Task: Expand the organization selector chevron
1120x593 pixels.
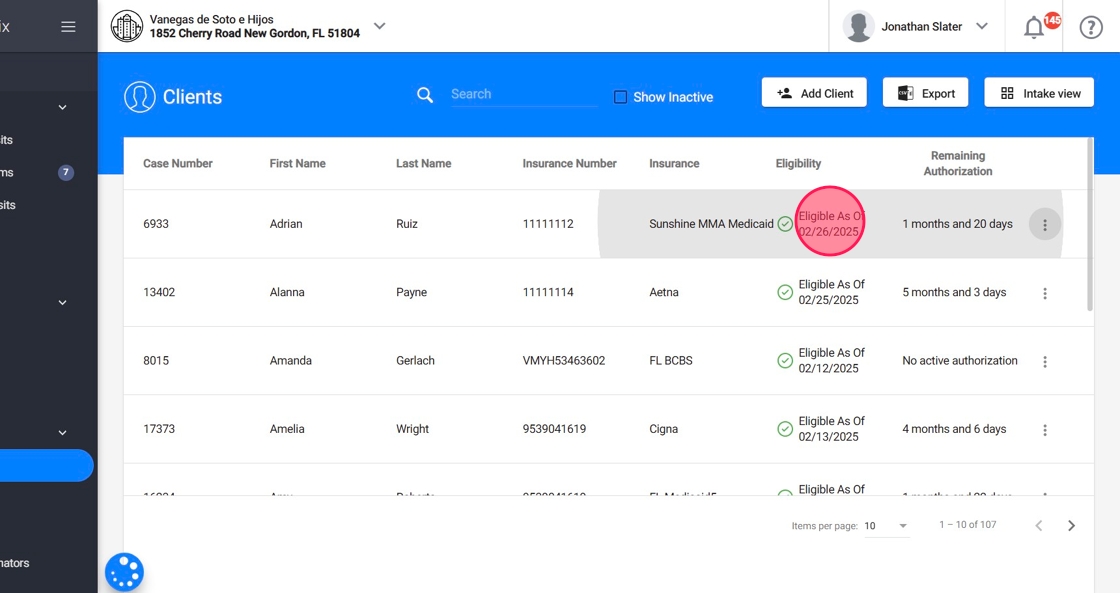Action: (x=380, y=26)
